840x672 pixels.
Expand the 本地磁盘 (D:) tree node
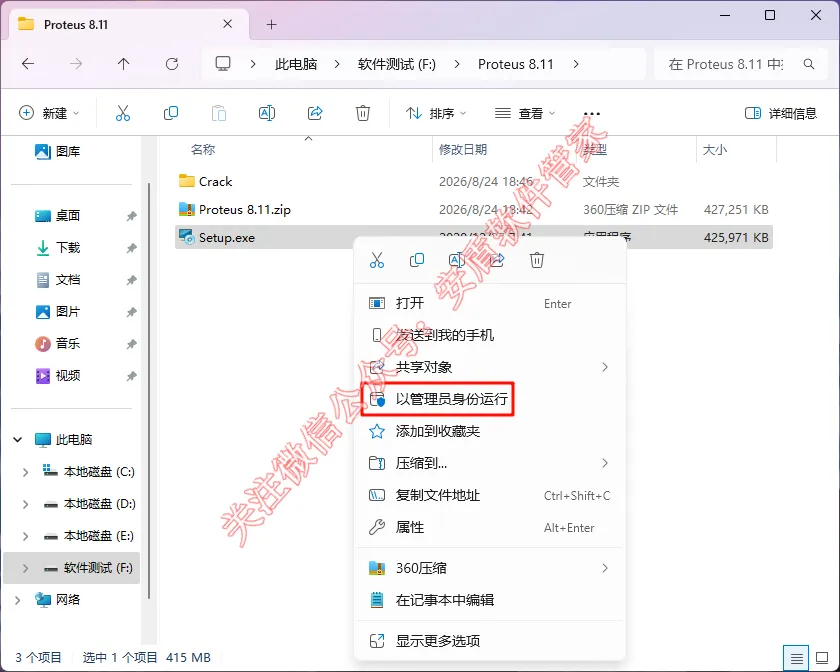pyautogui.click(x=25, y=504)
